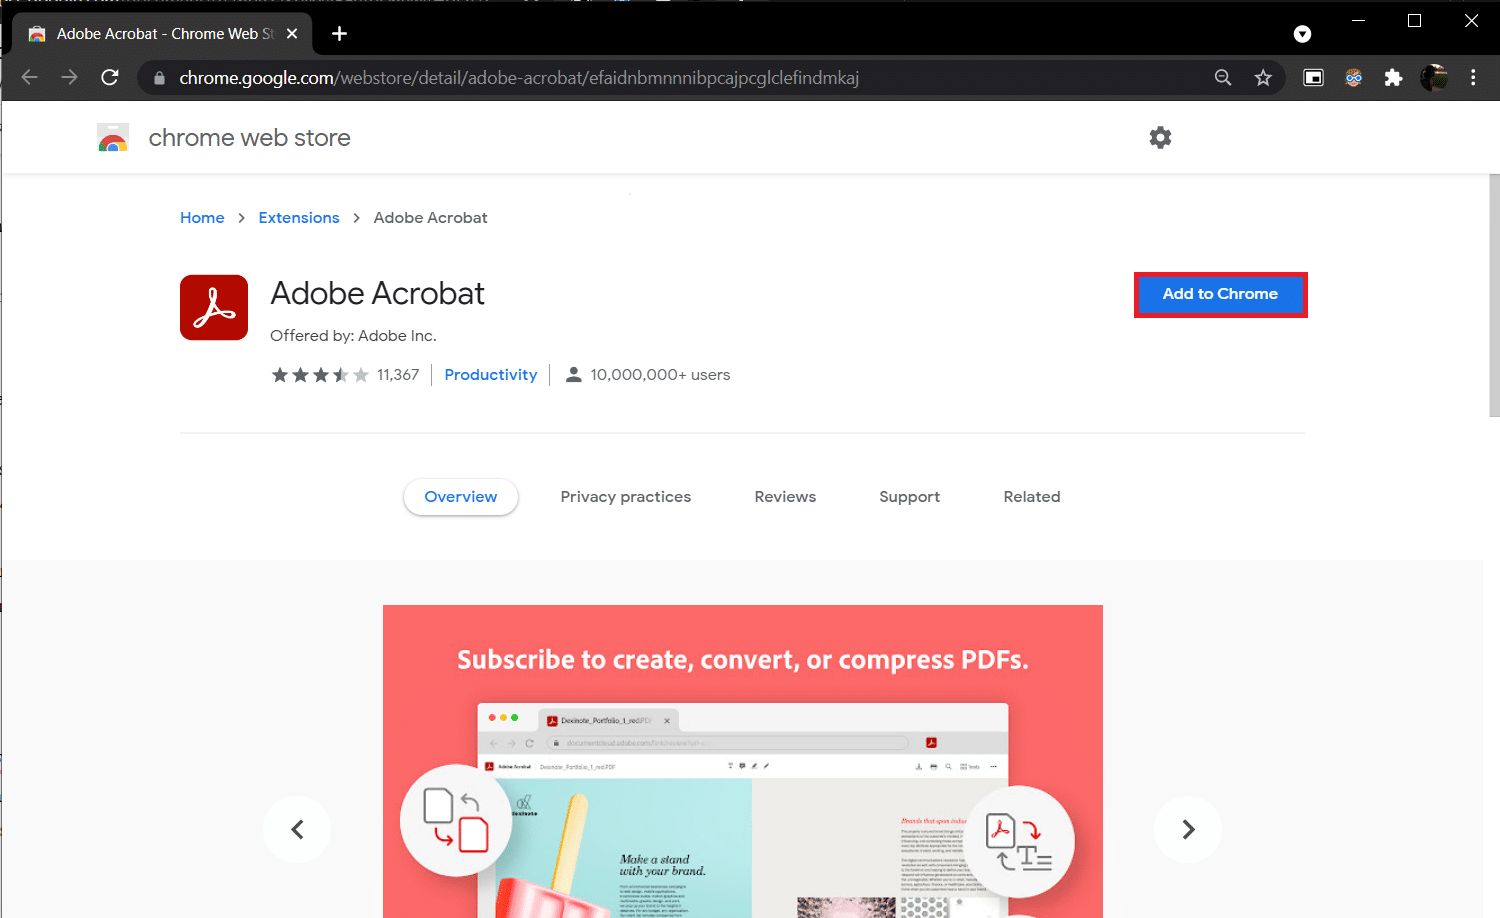Click the tab search dropdown arrow
Viewport: 1500px width, 918px height.
pos(1302,34)
